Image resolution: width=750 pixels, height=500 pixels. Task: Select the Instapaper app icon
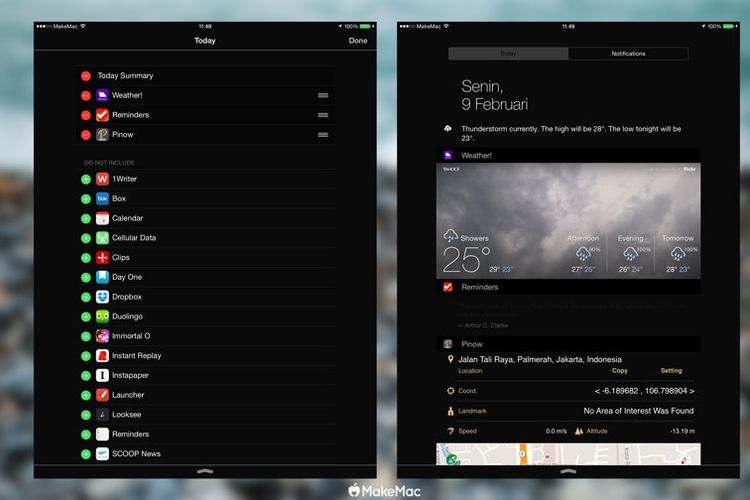coord(102,375)
